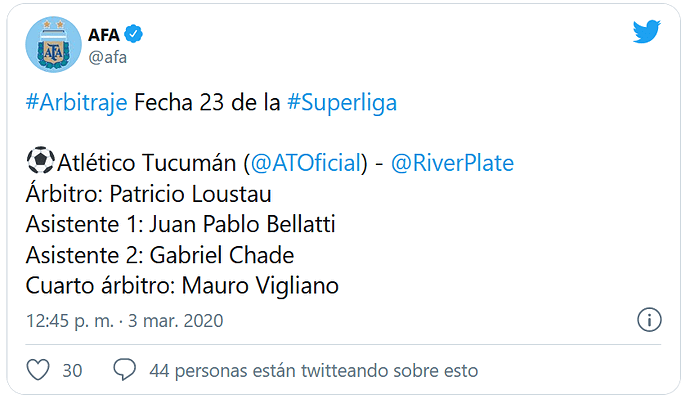Screen dimensions: 690x398
Task: Click the Cuarto árbitro: Mauro Vigliano text
Action: tap(182, 285)
